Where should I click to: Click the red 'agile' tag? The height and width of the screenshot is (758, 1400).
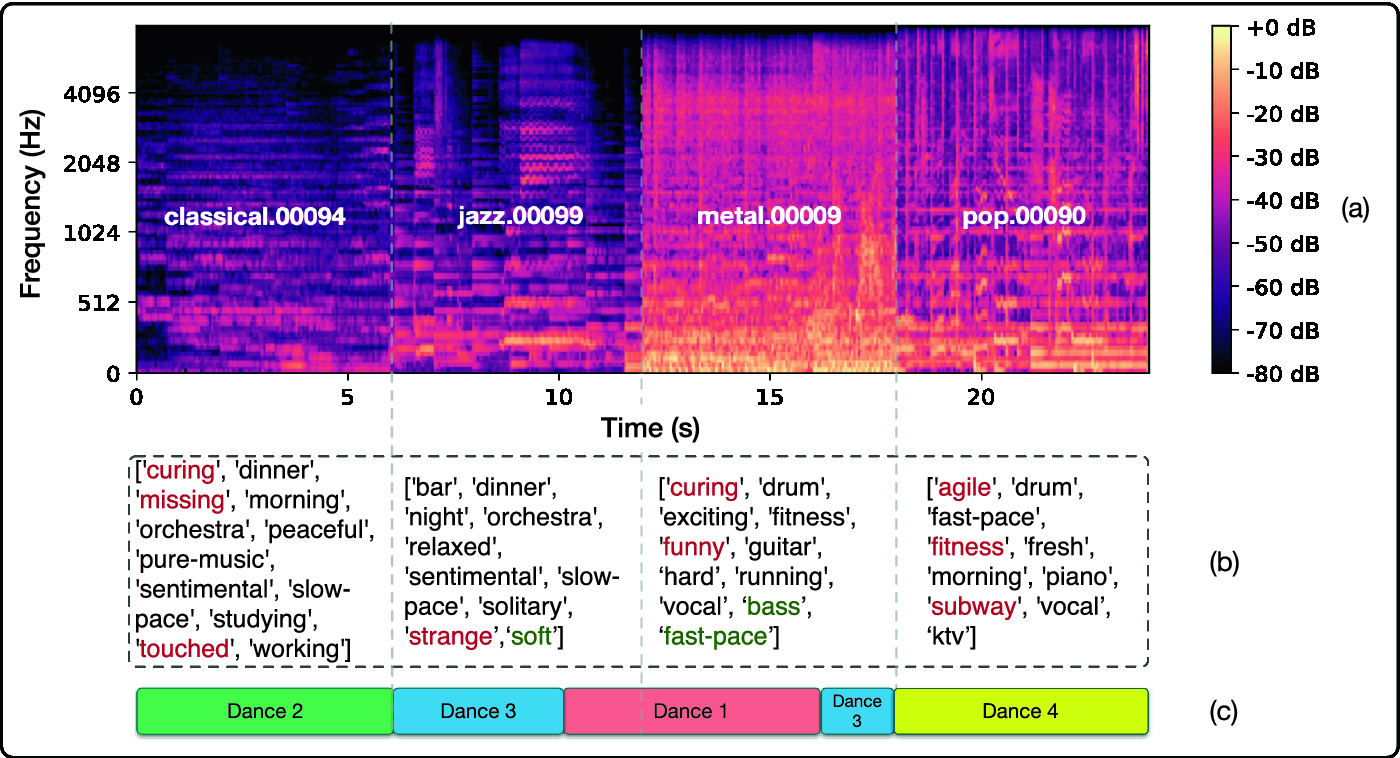pyautogui.click(x=964, y=488)
